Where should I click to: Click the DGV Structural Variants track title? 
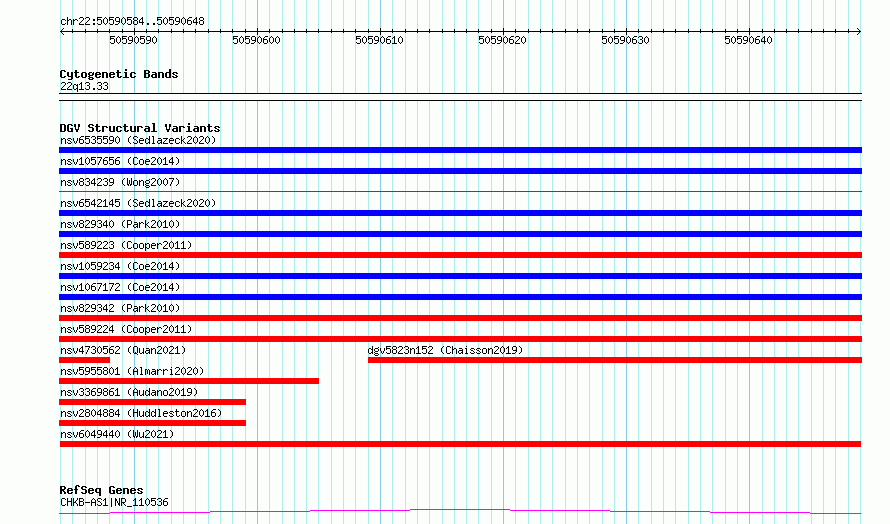click(140, 128)
